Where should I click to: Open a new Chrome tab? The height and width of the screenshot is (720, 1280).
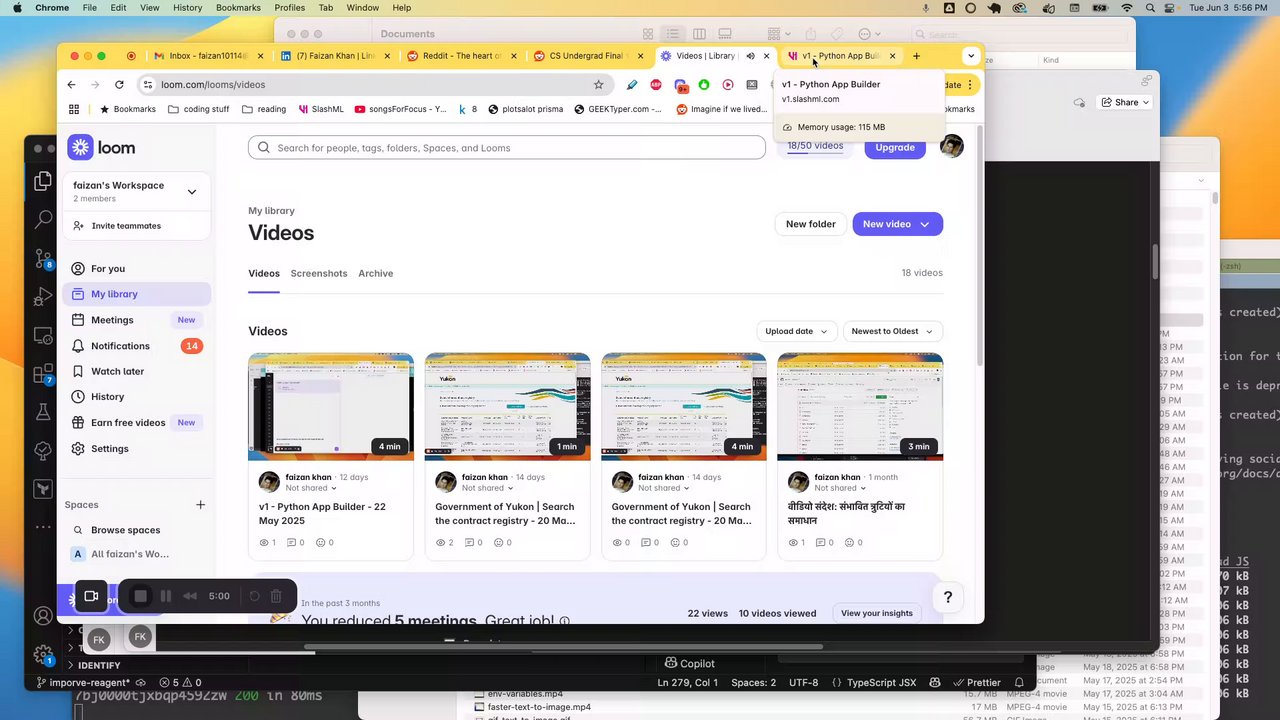[x=916, y=56]
